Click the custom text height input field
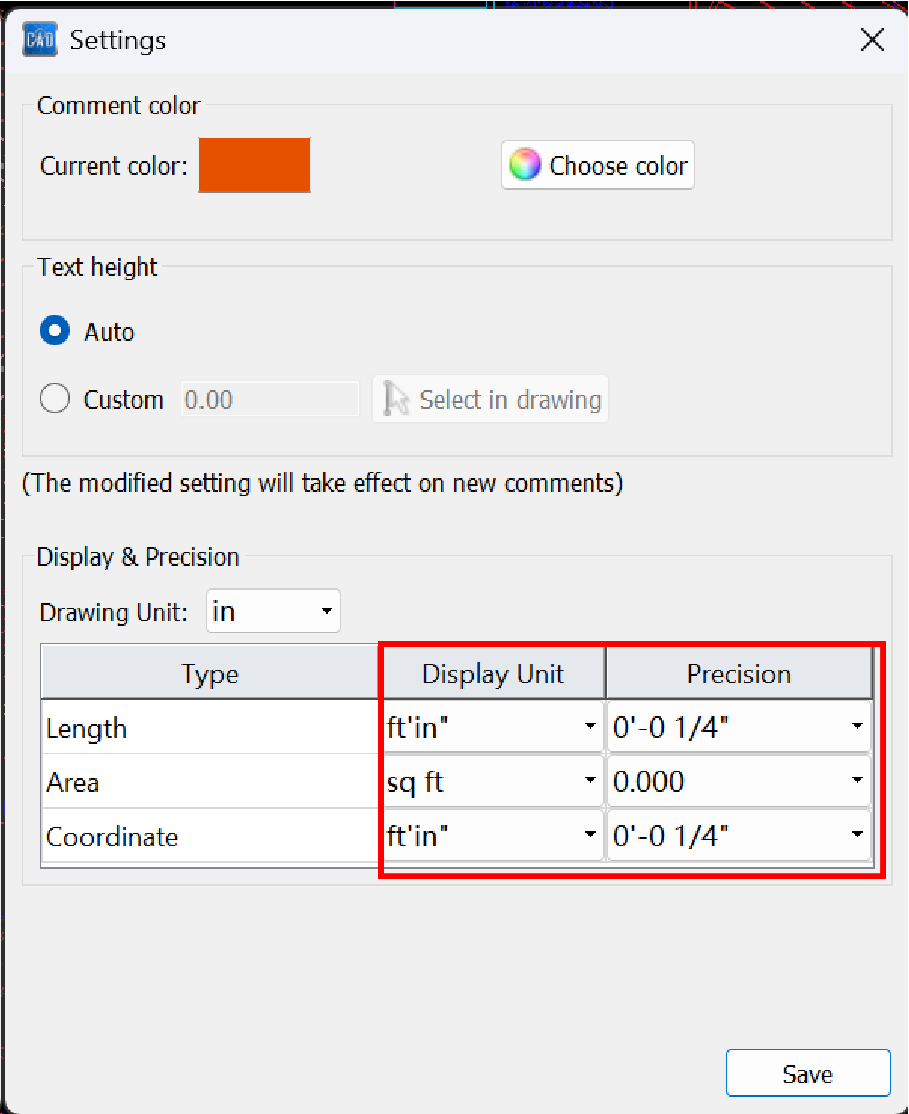The width and height of the screenshot is (909, 1114). (x=269, y=400)
